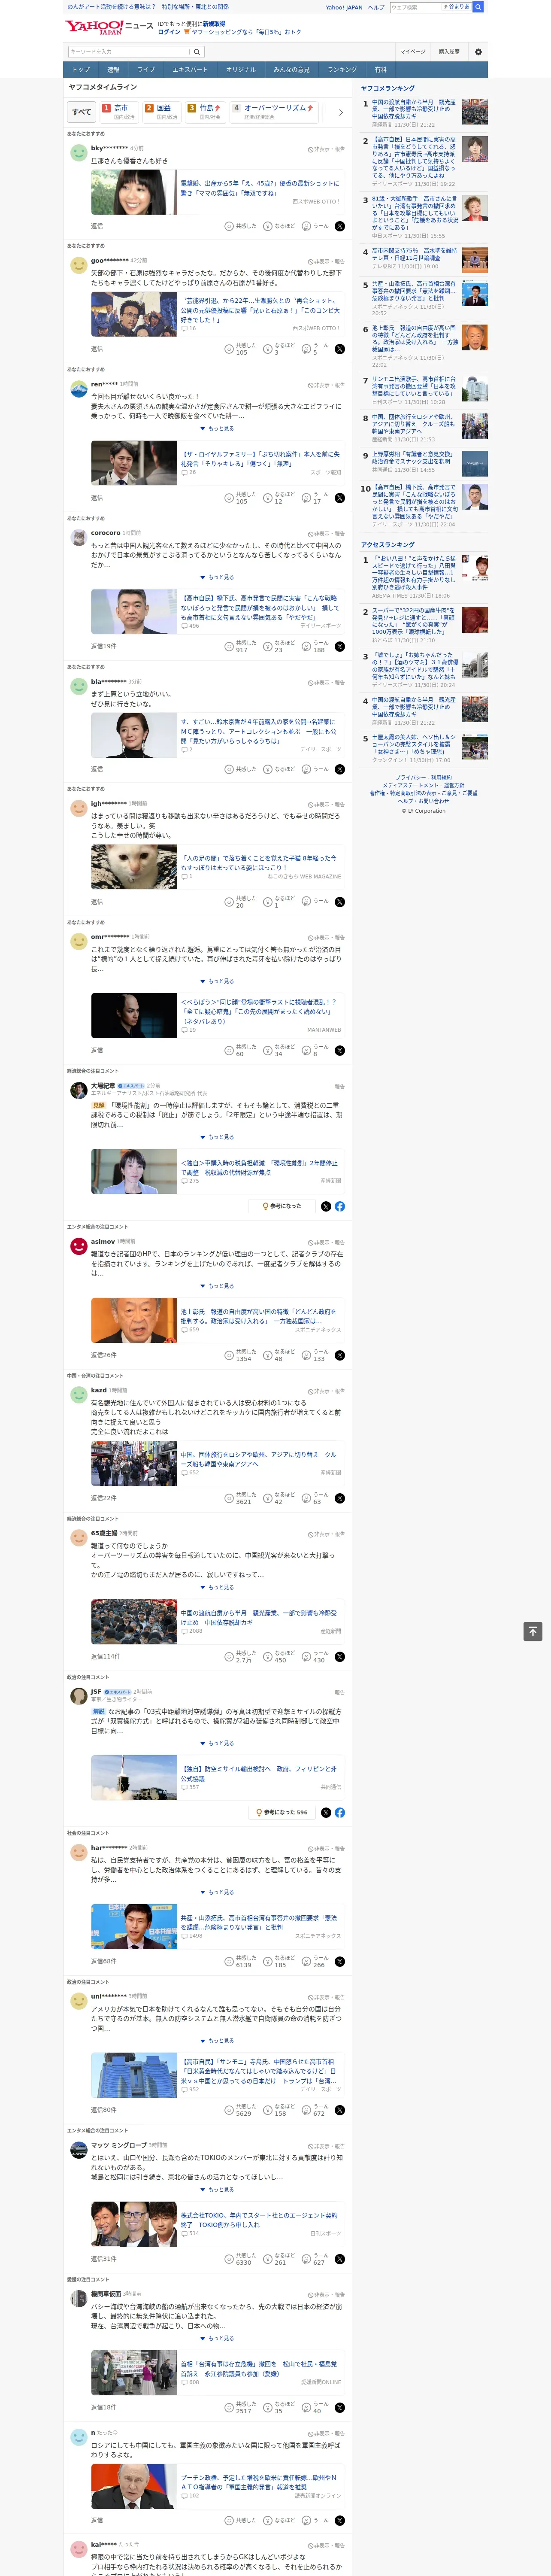The height and width of the screenshot is (2576, 551).
Task: Share kazd's comment on X
Action: coord(340,1498)
